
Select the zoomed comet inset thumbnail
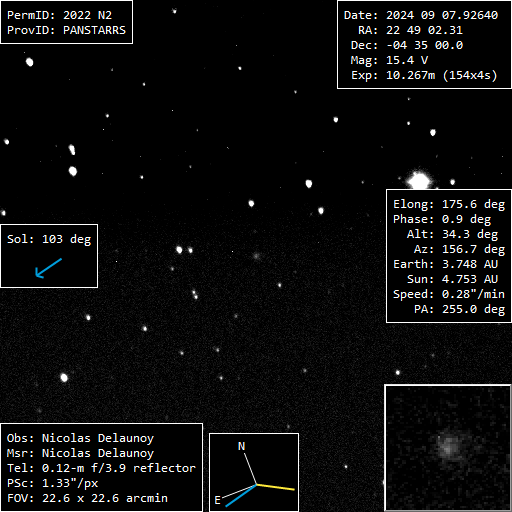(448, 448)
